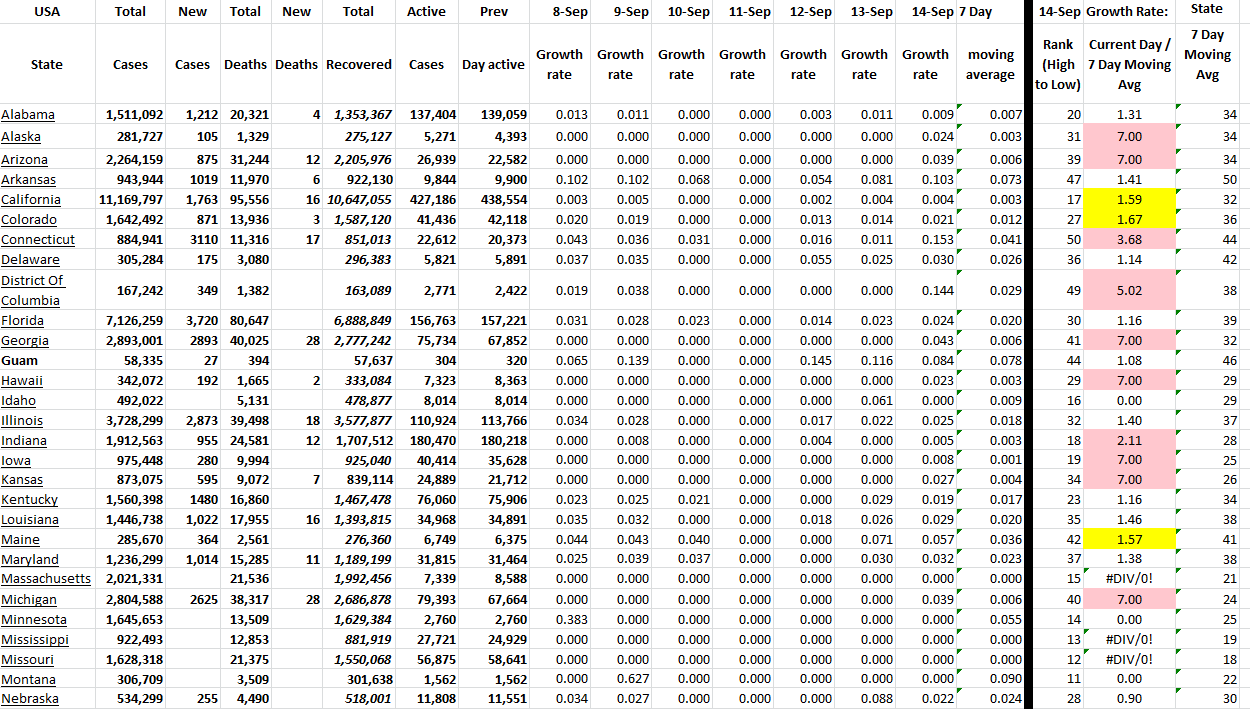Open the Alabama state link

point(28,115)
